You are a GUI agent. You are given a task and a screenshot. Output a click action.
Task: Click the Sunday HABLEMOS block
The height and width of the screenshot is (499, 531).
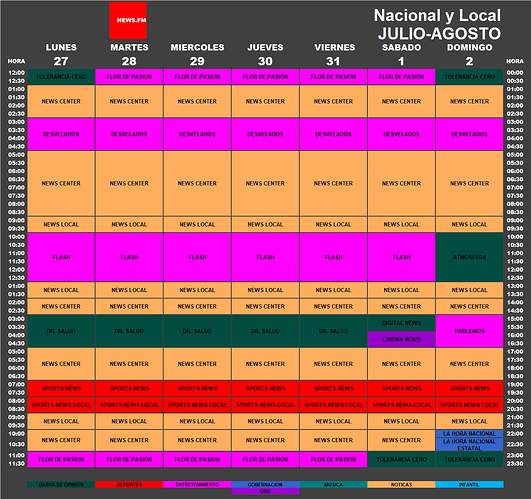pyautogui.click(x=469, y=331)
